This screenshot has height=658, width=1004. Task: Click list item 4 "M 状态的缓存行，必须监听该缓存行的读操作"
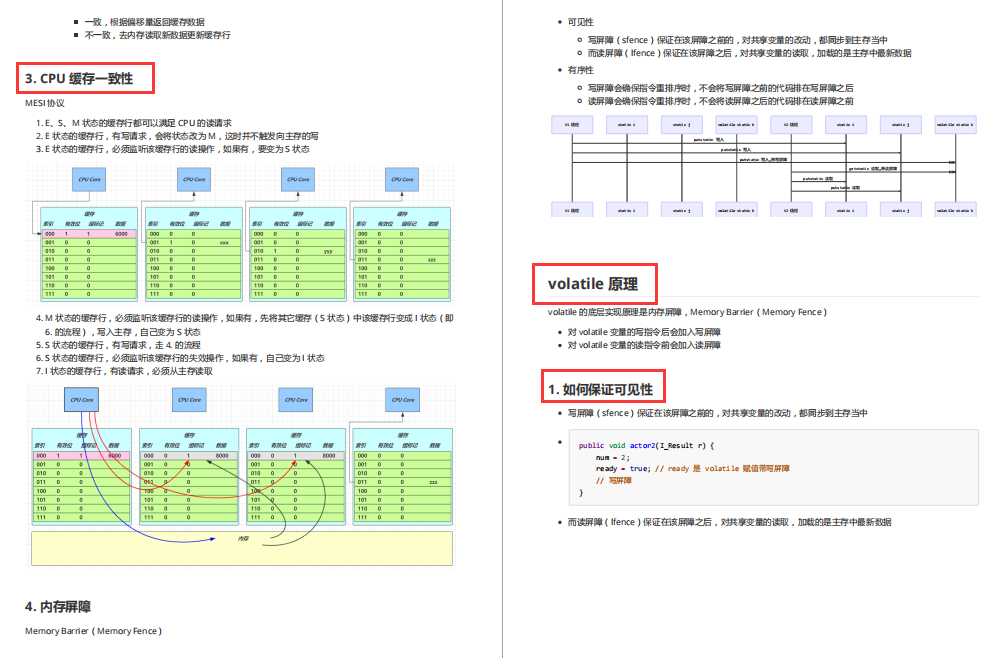pyautogui.click(x=245, y=325)
